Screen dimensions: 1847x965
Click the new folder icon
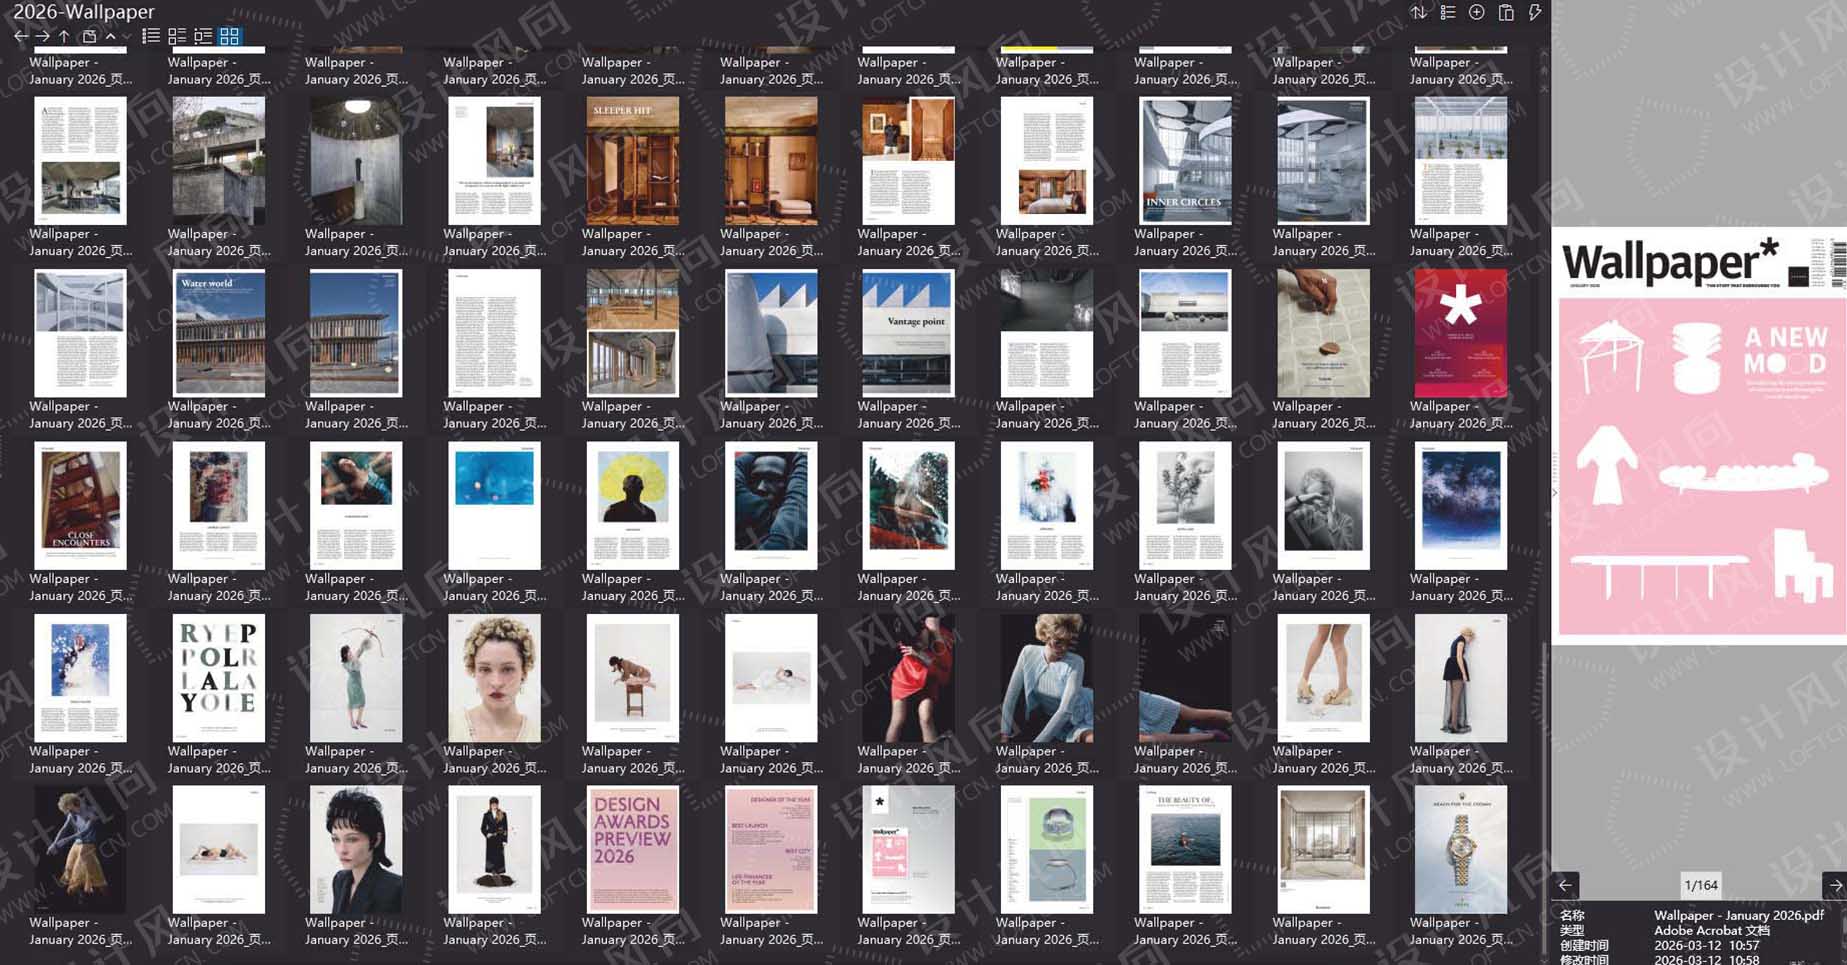pos(88,35)
